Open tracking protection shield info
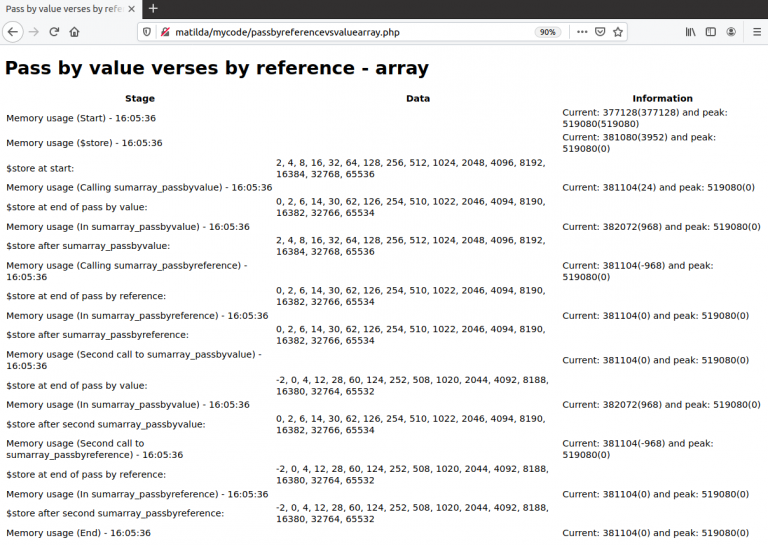The height and width of the screenshot is (545, 768). pos(146,32)
